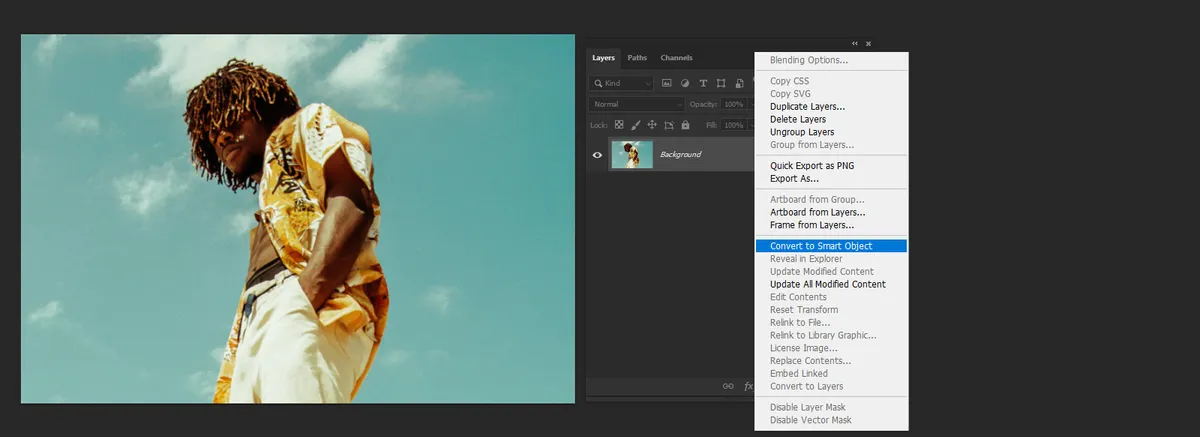Open the Kind filter dropdown

[621, 83]
